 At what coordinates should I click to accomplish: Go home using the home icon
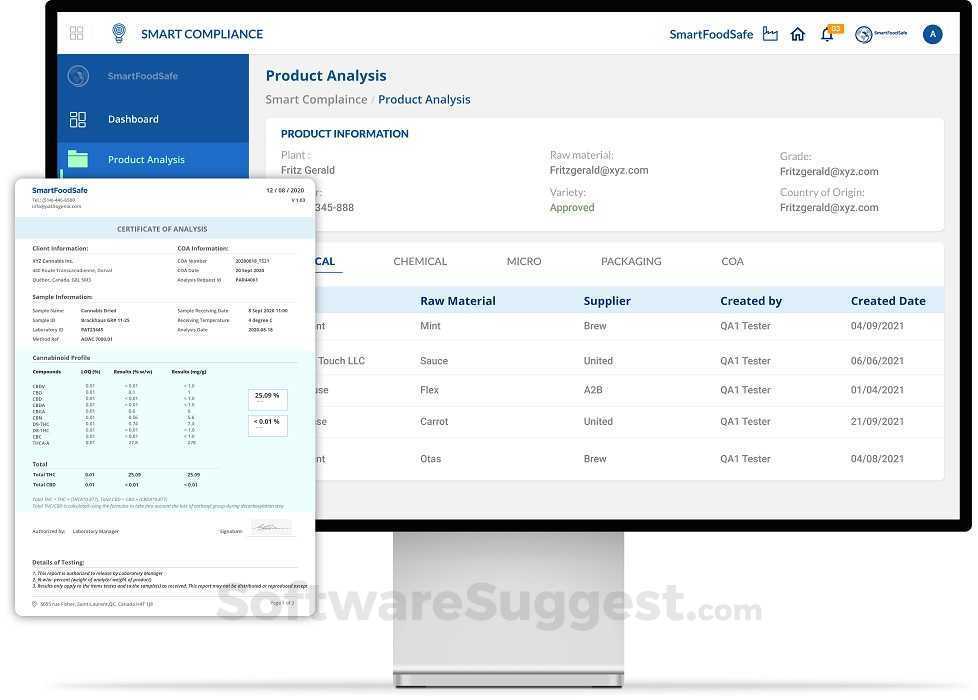798,33
